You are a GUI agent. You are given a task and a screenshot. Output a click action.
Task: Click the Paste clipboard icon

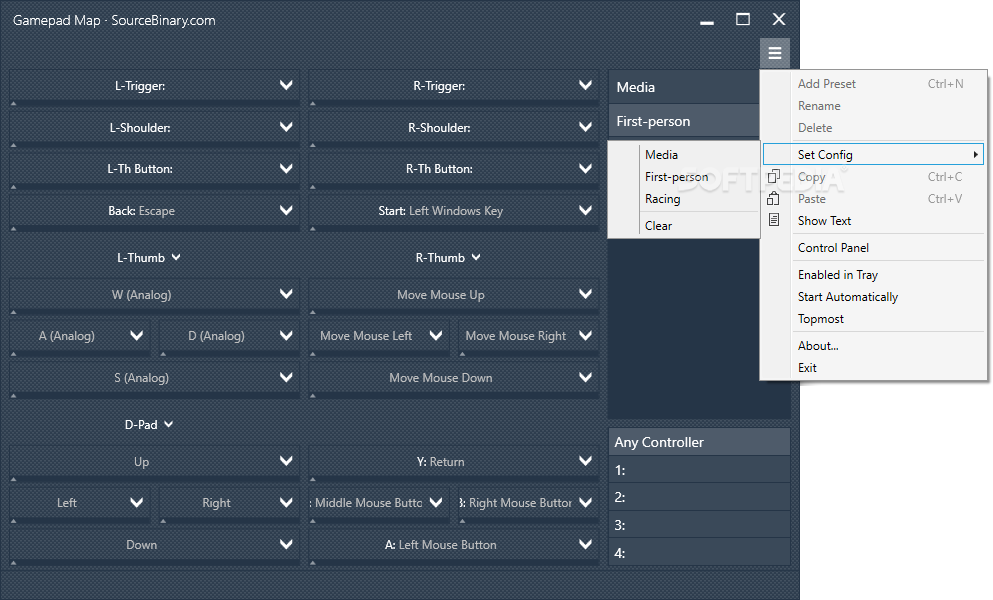(x=773, y=199)
